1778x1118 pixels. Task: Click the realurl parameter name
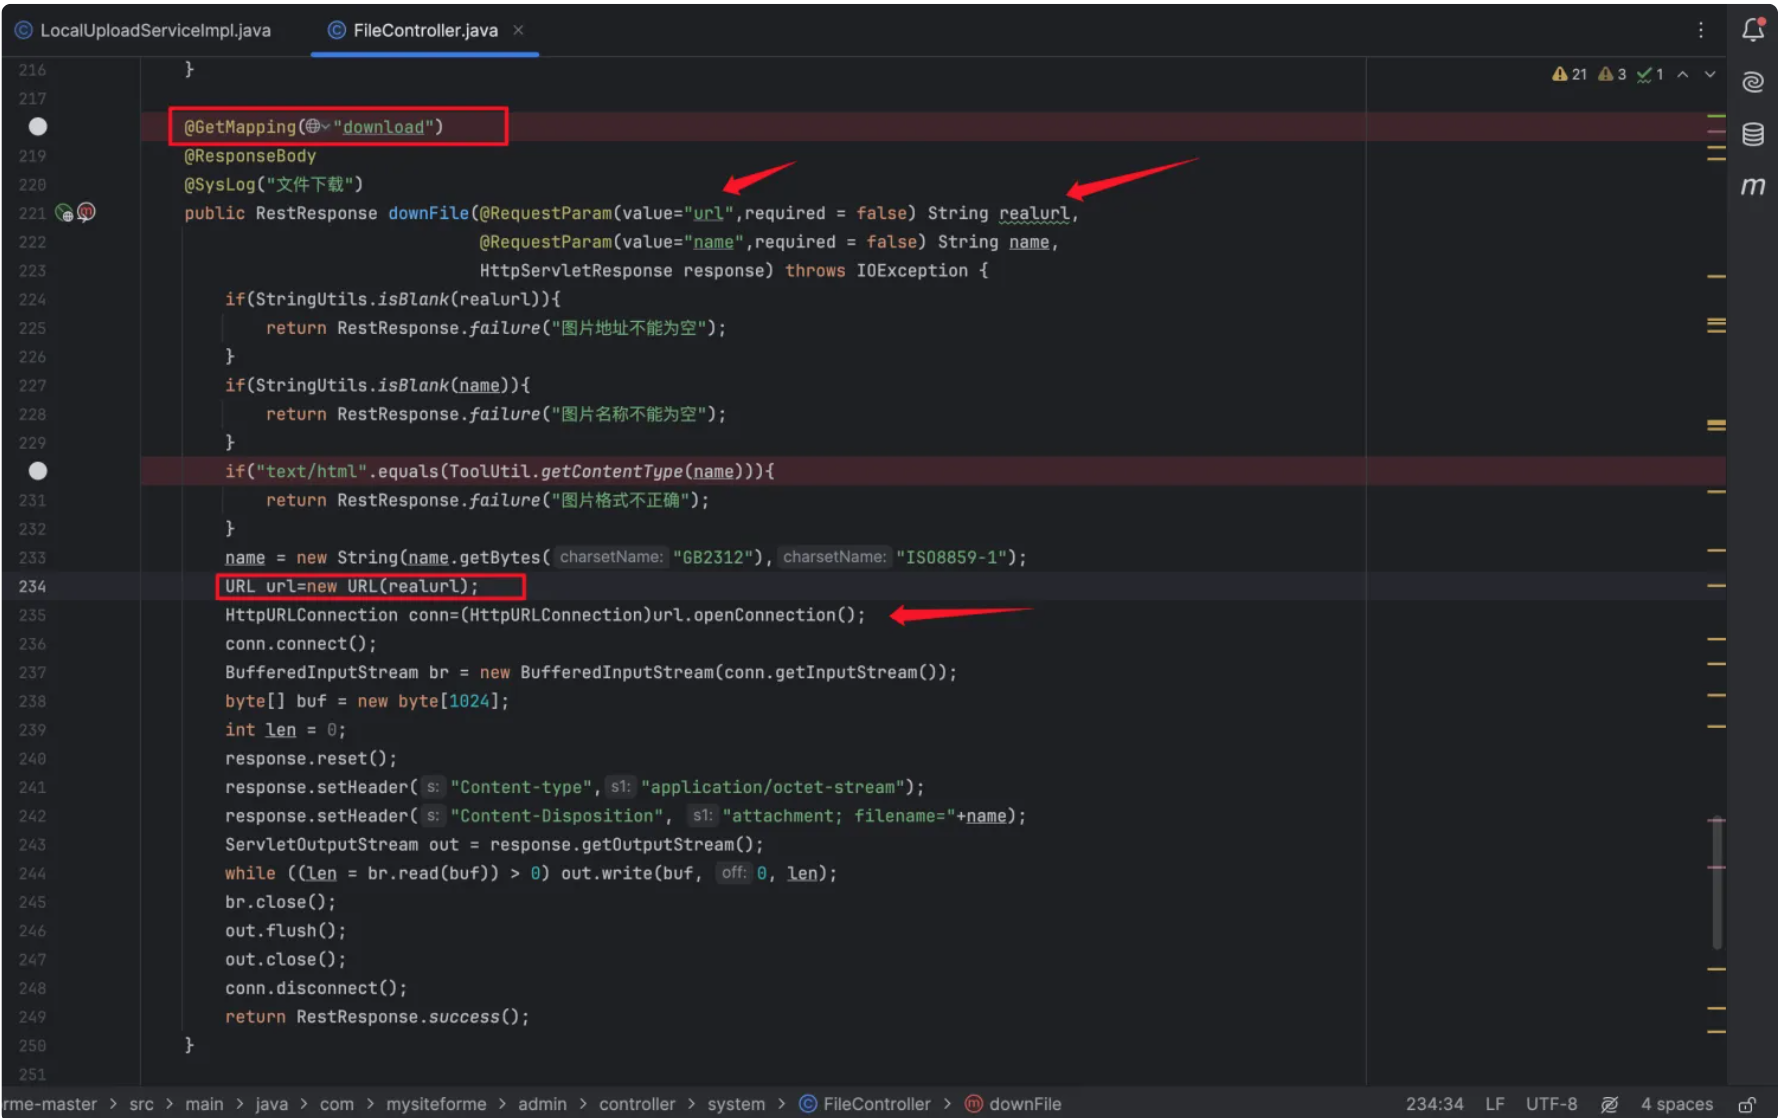1034,213
